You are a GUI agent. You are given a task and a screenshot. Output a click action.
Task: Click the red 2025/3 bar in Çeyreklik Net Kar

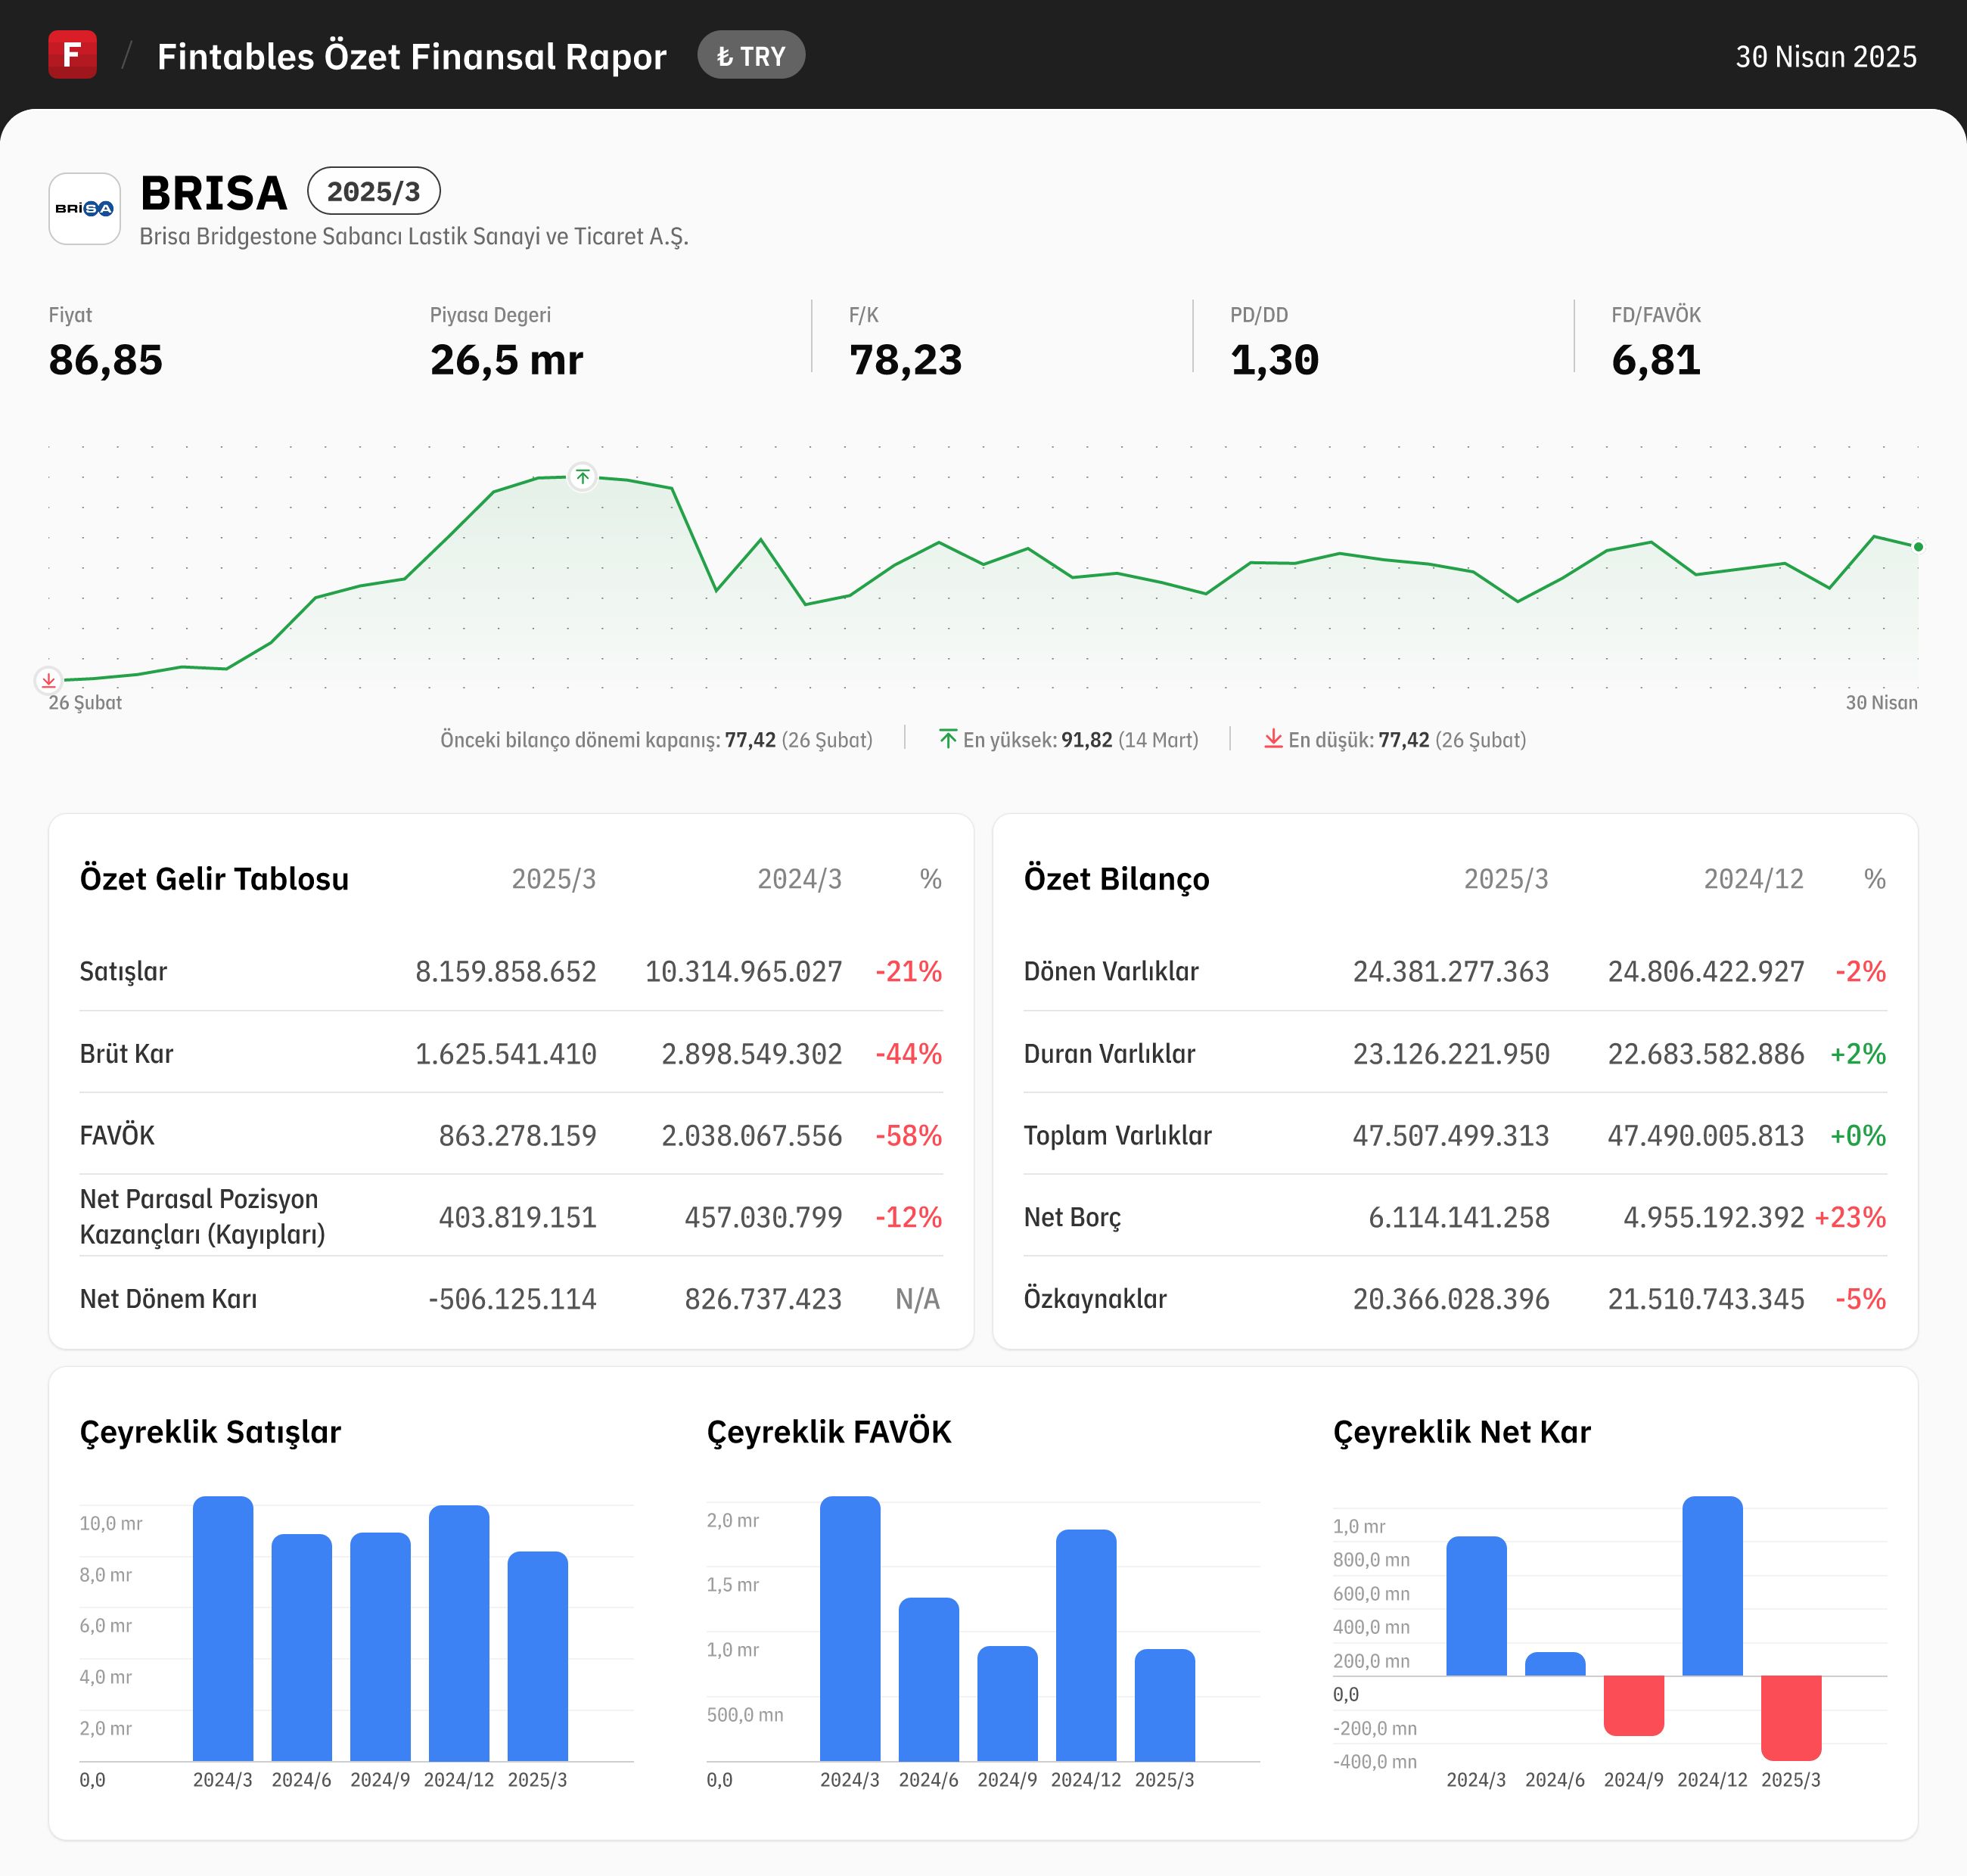point(1791,1718)
